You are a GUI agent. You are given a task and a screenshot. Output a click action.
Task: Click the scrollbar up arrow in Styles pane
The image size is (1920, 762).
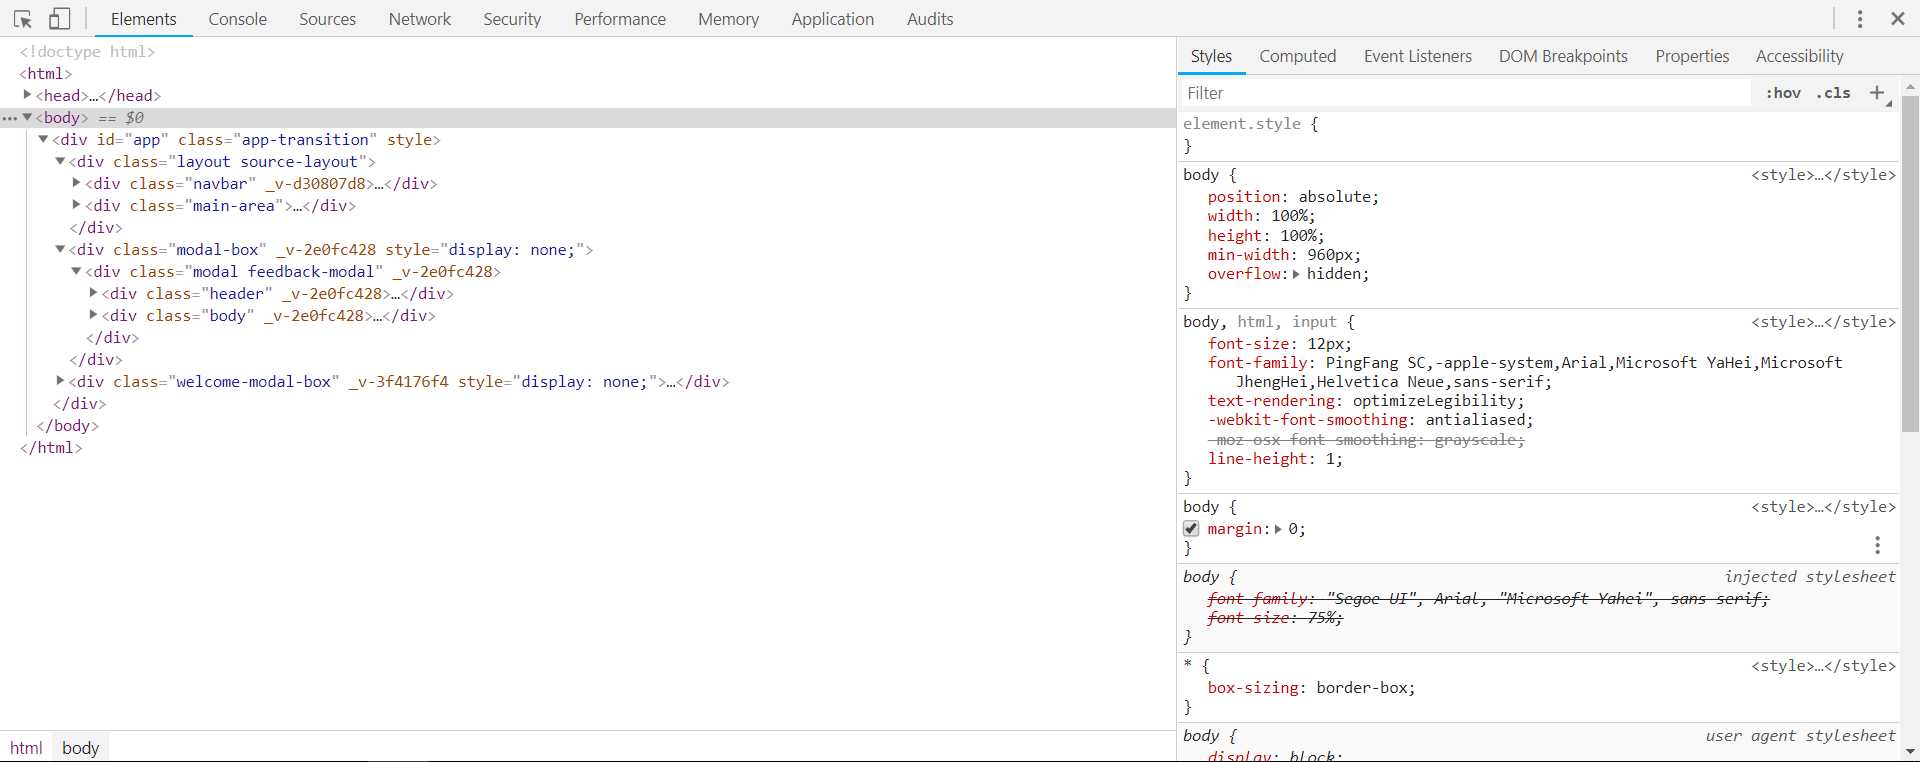[x=1910, y=87]
